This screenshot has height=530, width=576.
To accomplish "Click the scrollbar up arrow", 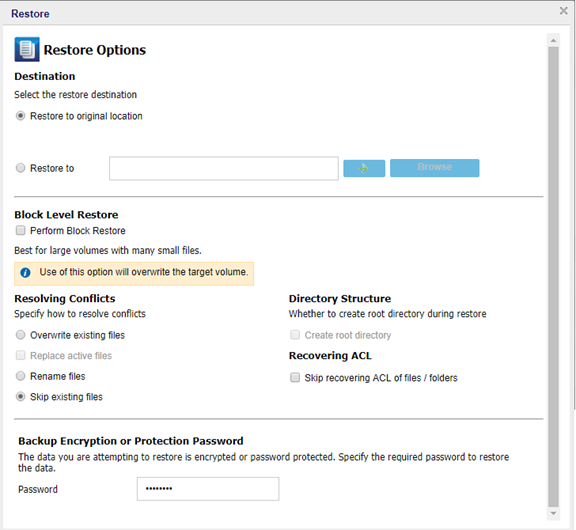I will click(x=553, y=40).
